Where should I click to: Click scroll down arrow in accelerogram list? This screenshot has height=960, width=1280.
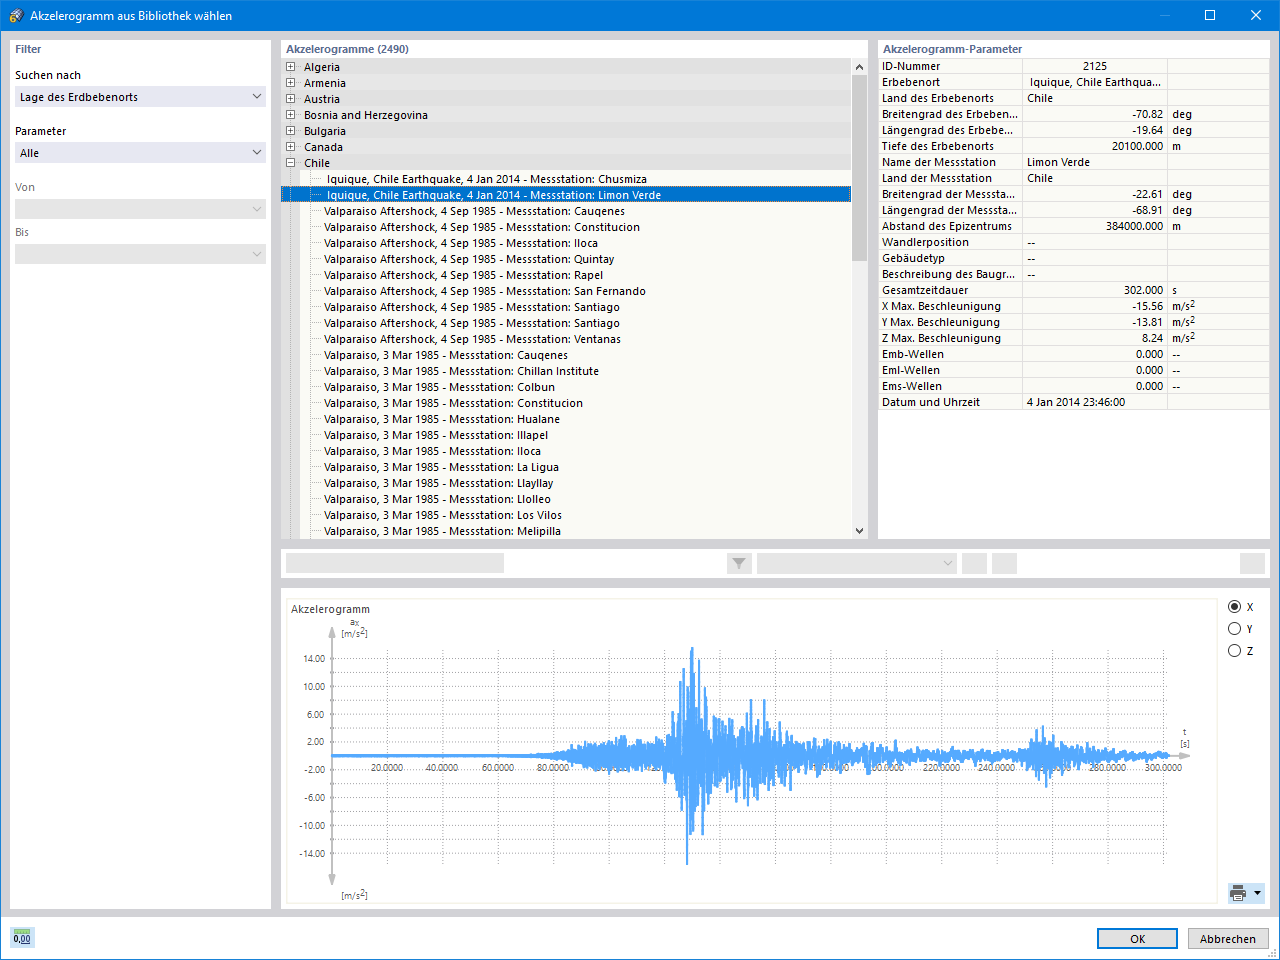[859, 531]
